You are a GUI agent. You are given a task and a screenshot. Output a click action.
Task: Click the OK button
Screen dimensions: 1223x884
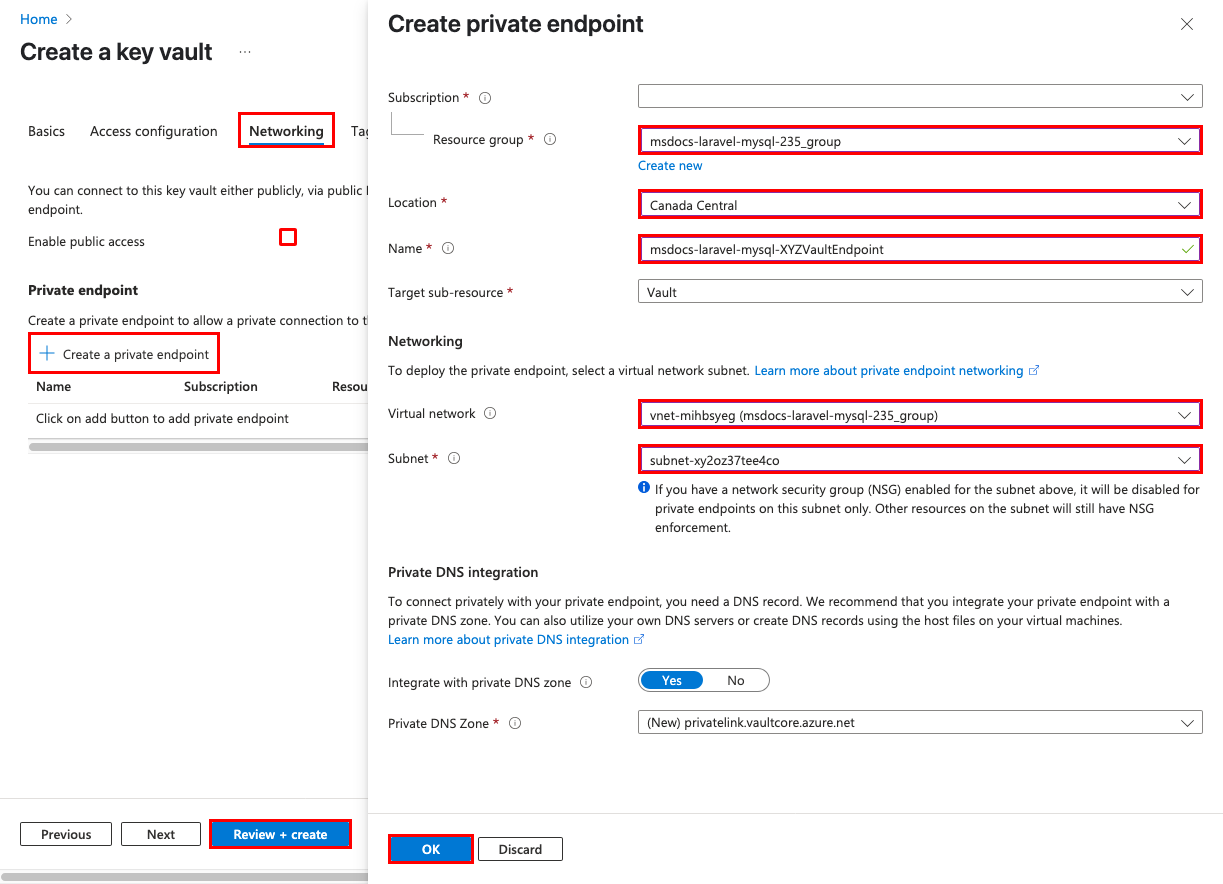coord(430,849)
